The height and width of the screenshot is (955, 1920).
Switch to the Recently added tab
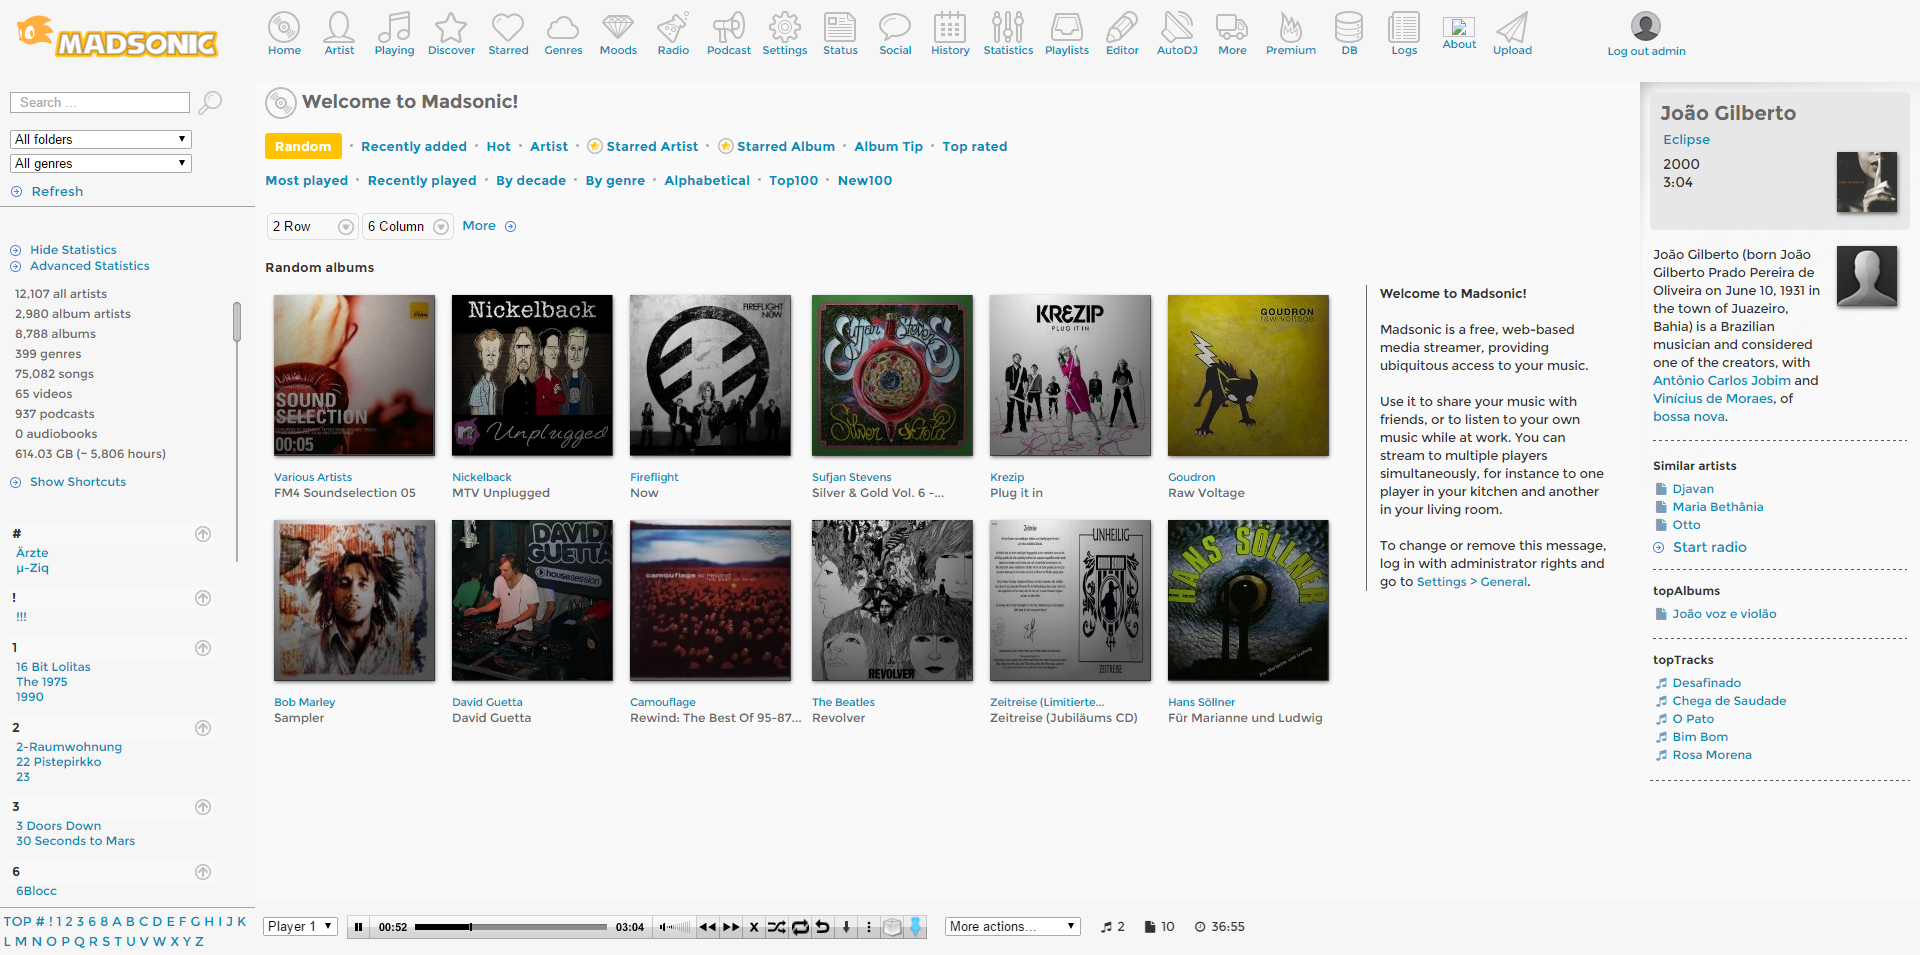pos(413,147)
